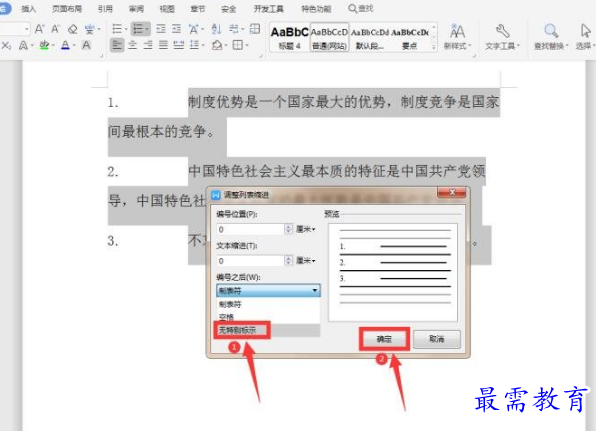The width and height of the screenshot is (596, 431).
Task: Click the decrease indent icon
Action: pyautogui.click(x=161, y=29)
